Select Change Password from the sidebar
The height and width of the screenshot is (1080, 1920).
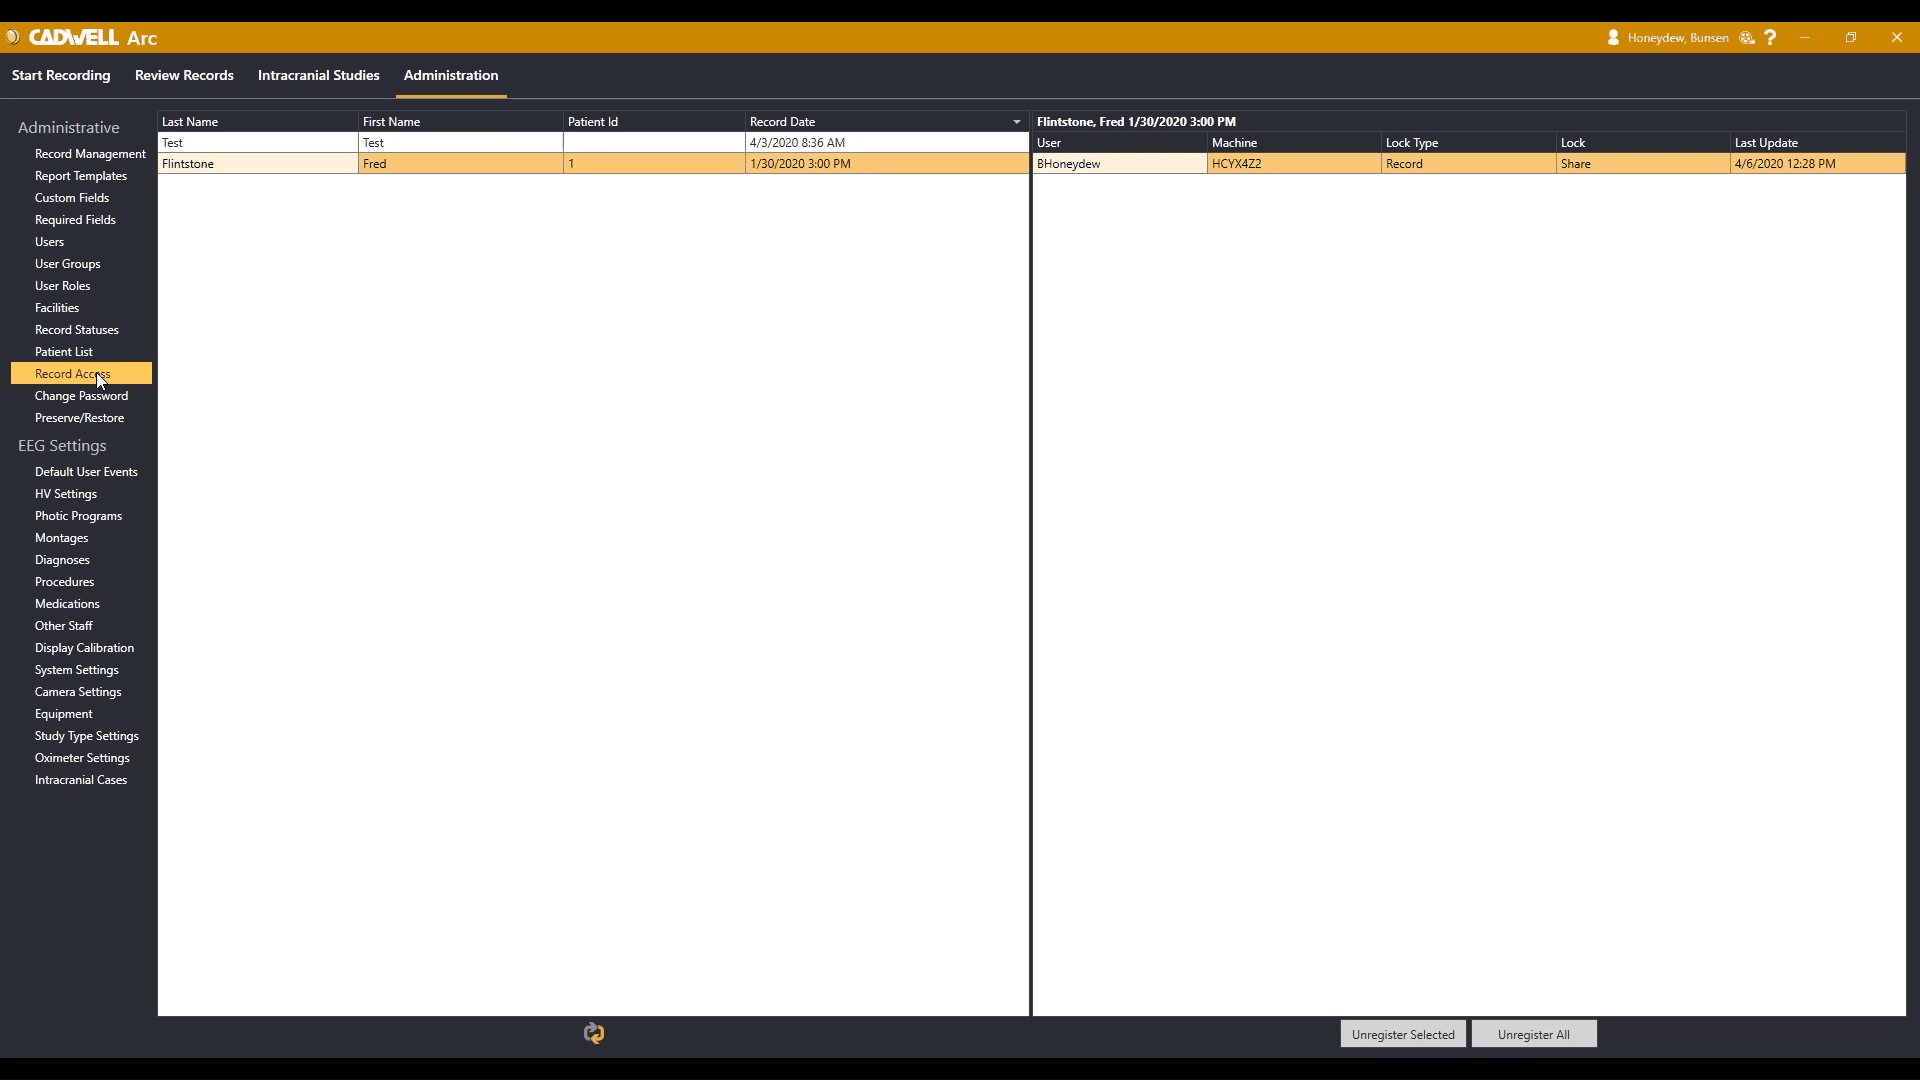81,395
